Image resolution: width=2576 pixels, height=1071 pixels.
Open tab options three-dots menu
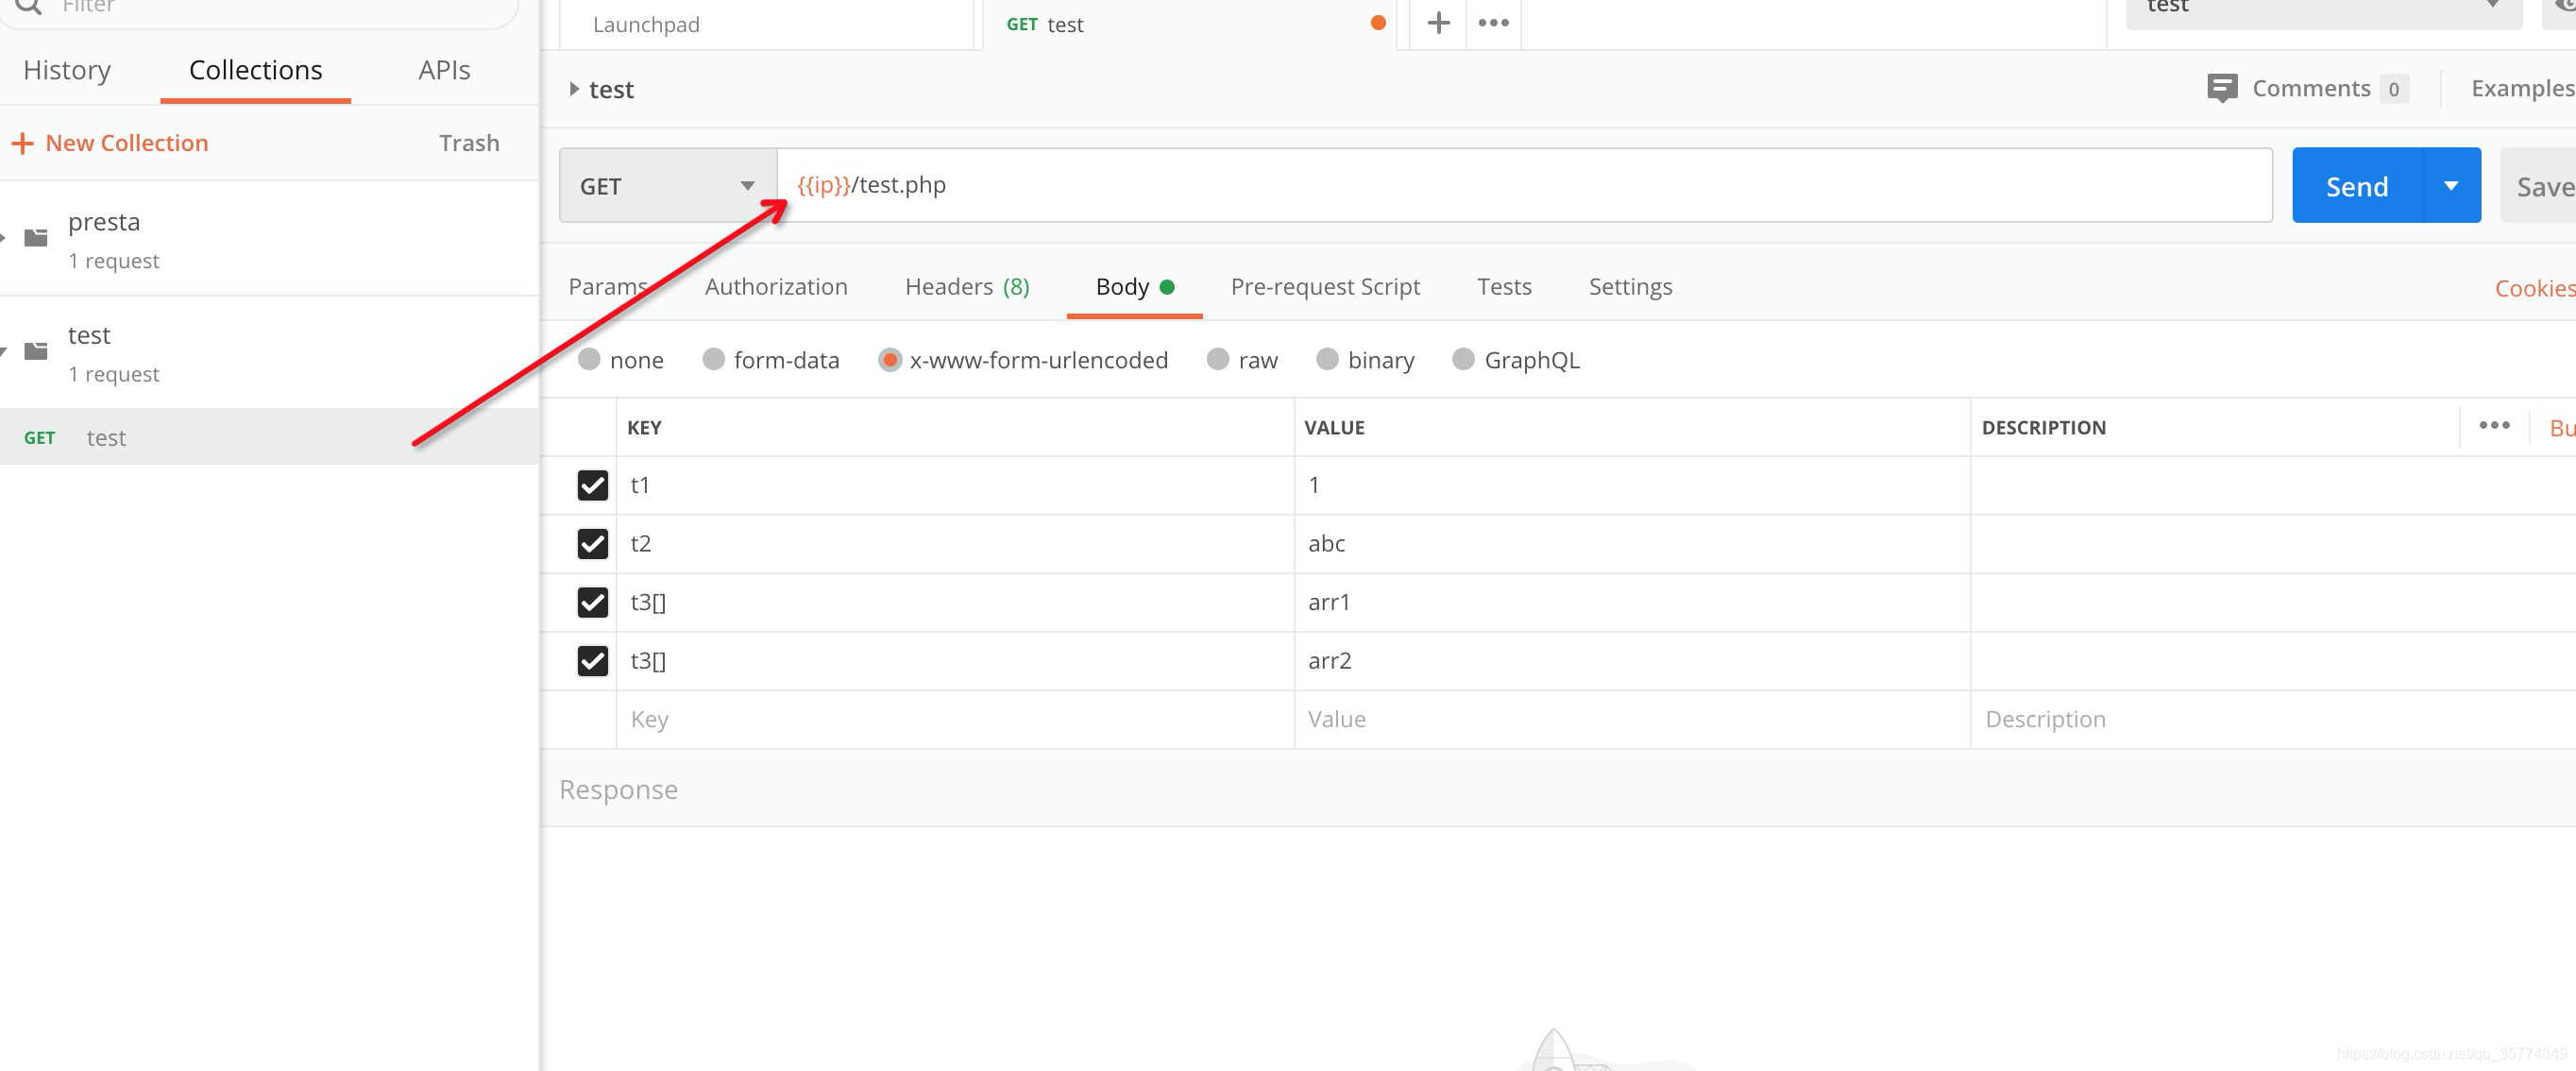point(1493,23)
